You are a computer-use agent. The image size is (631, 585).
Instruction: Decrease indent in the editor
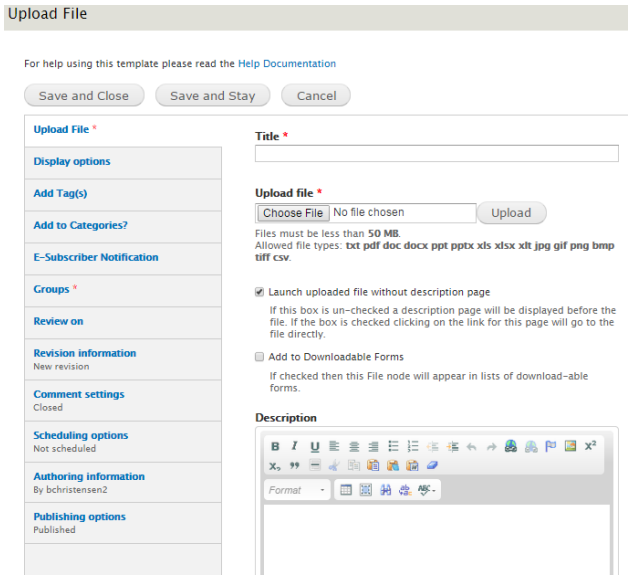coord(433,446)
